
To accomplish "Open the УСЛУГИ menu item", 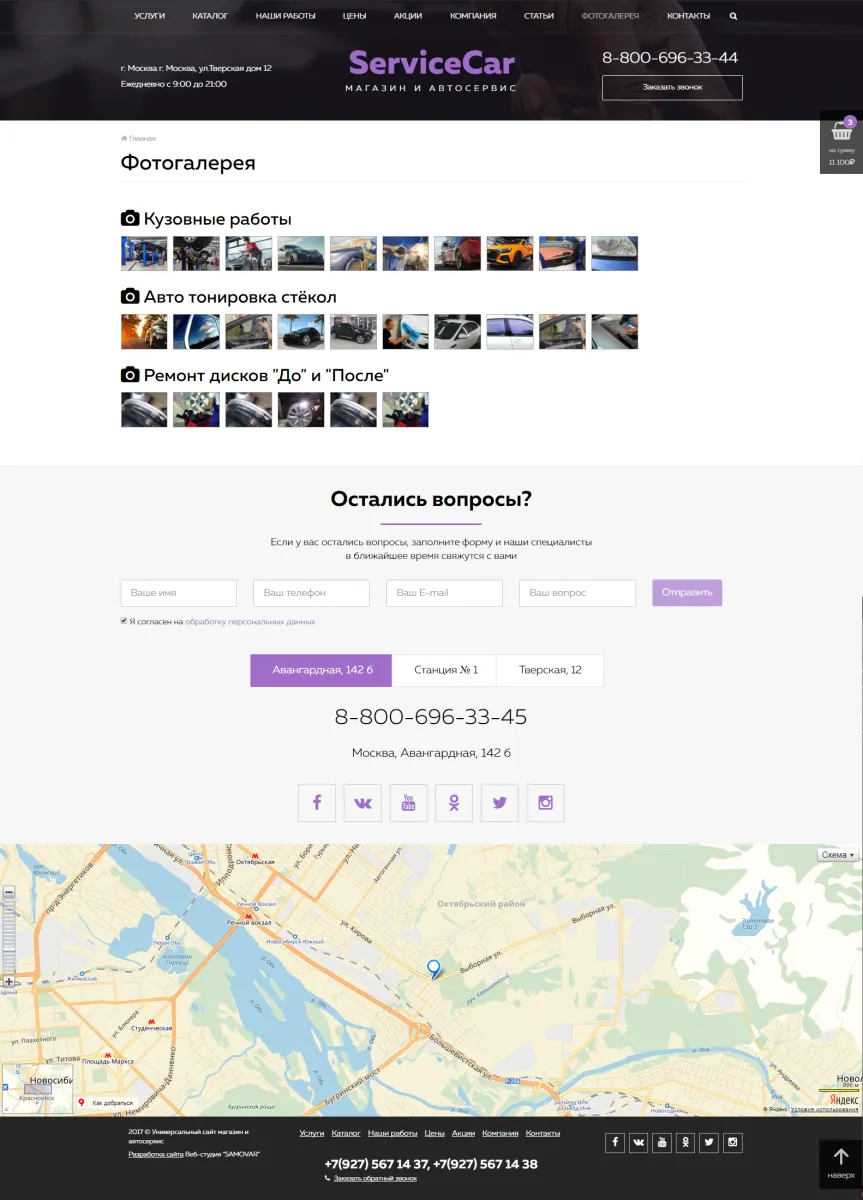I will [x=148, y=16].
